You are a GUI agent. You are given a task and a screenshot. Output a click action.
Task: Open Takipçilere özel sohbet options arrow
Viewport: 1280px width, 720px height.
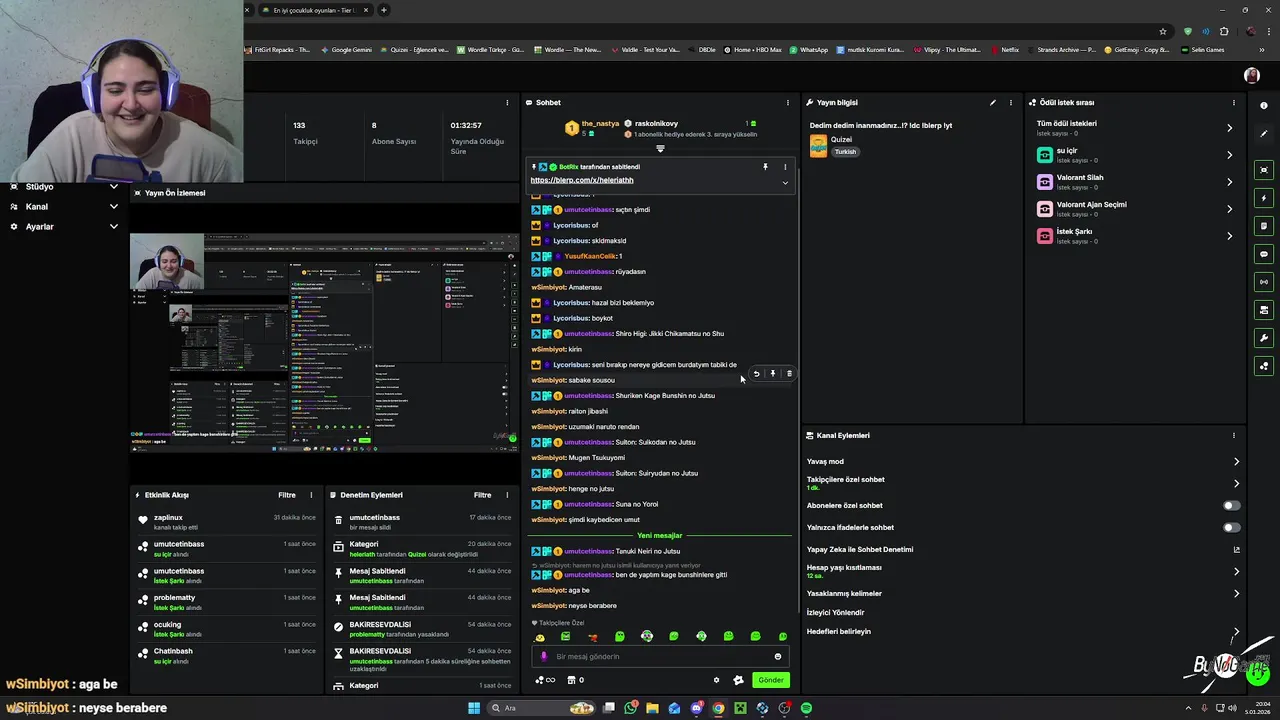tap(1236, 483)
